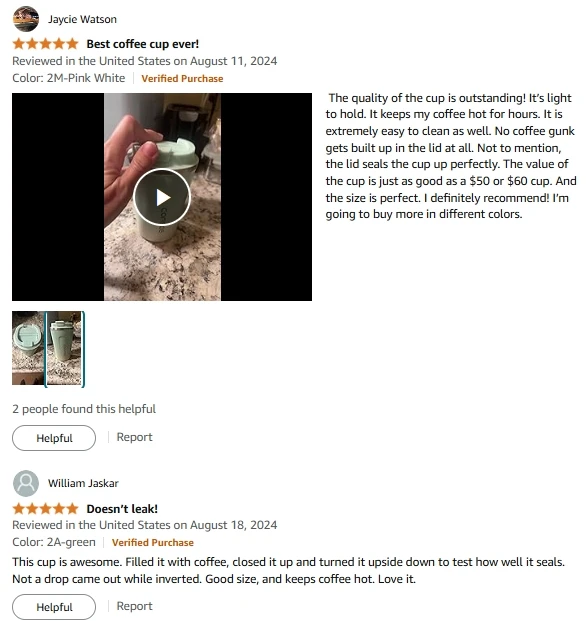Click the Color: 2M-Pink White variant text
The image size is (586, 621).
coord(68,78)
